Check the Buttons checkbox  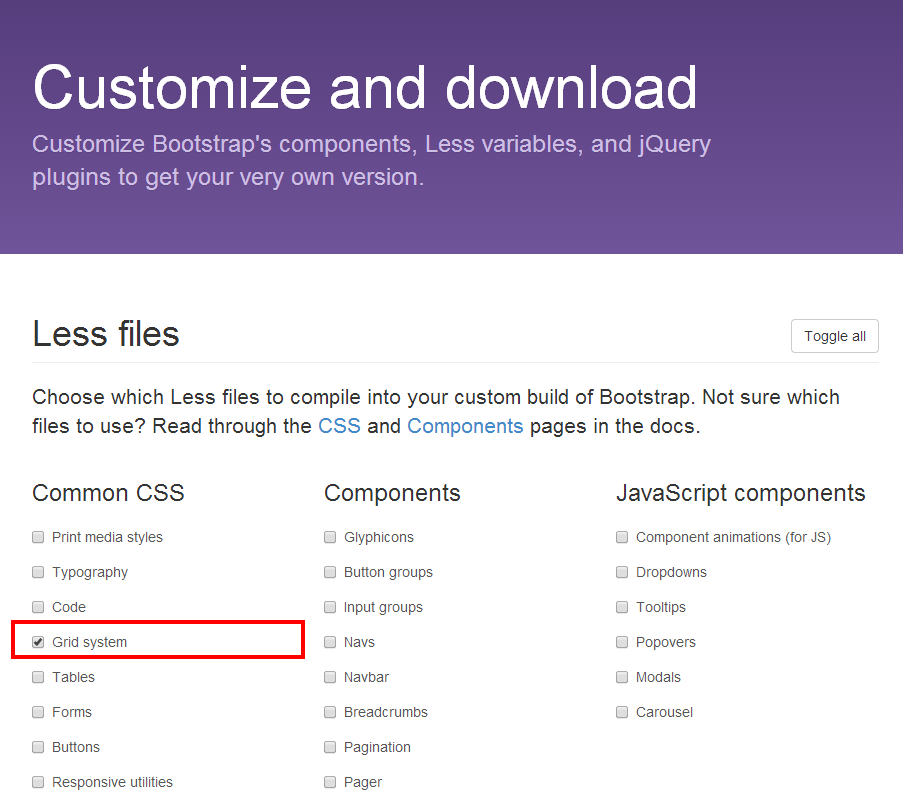38,747
